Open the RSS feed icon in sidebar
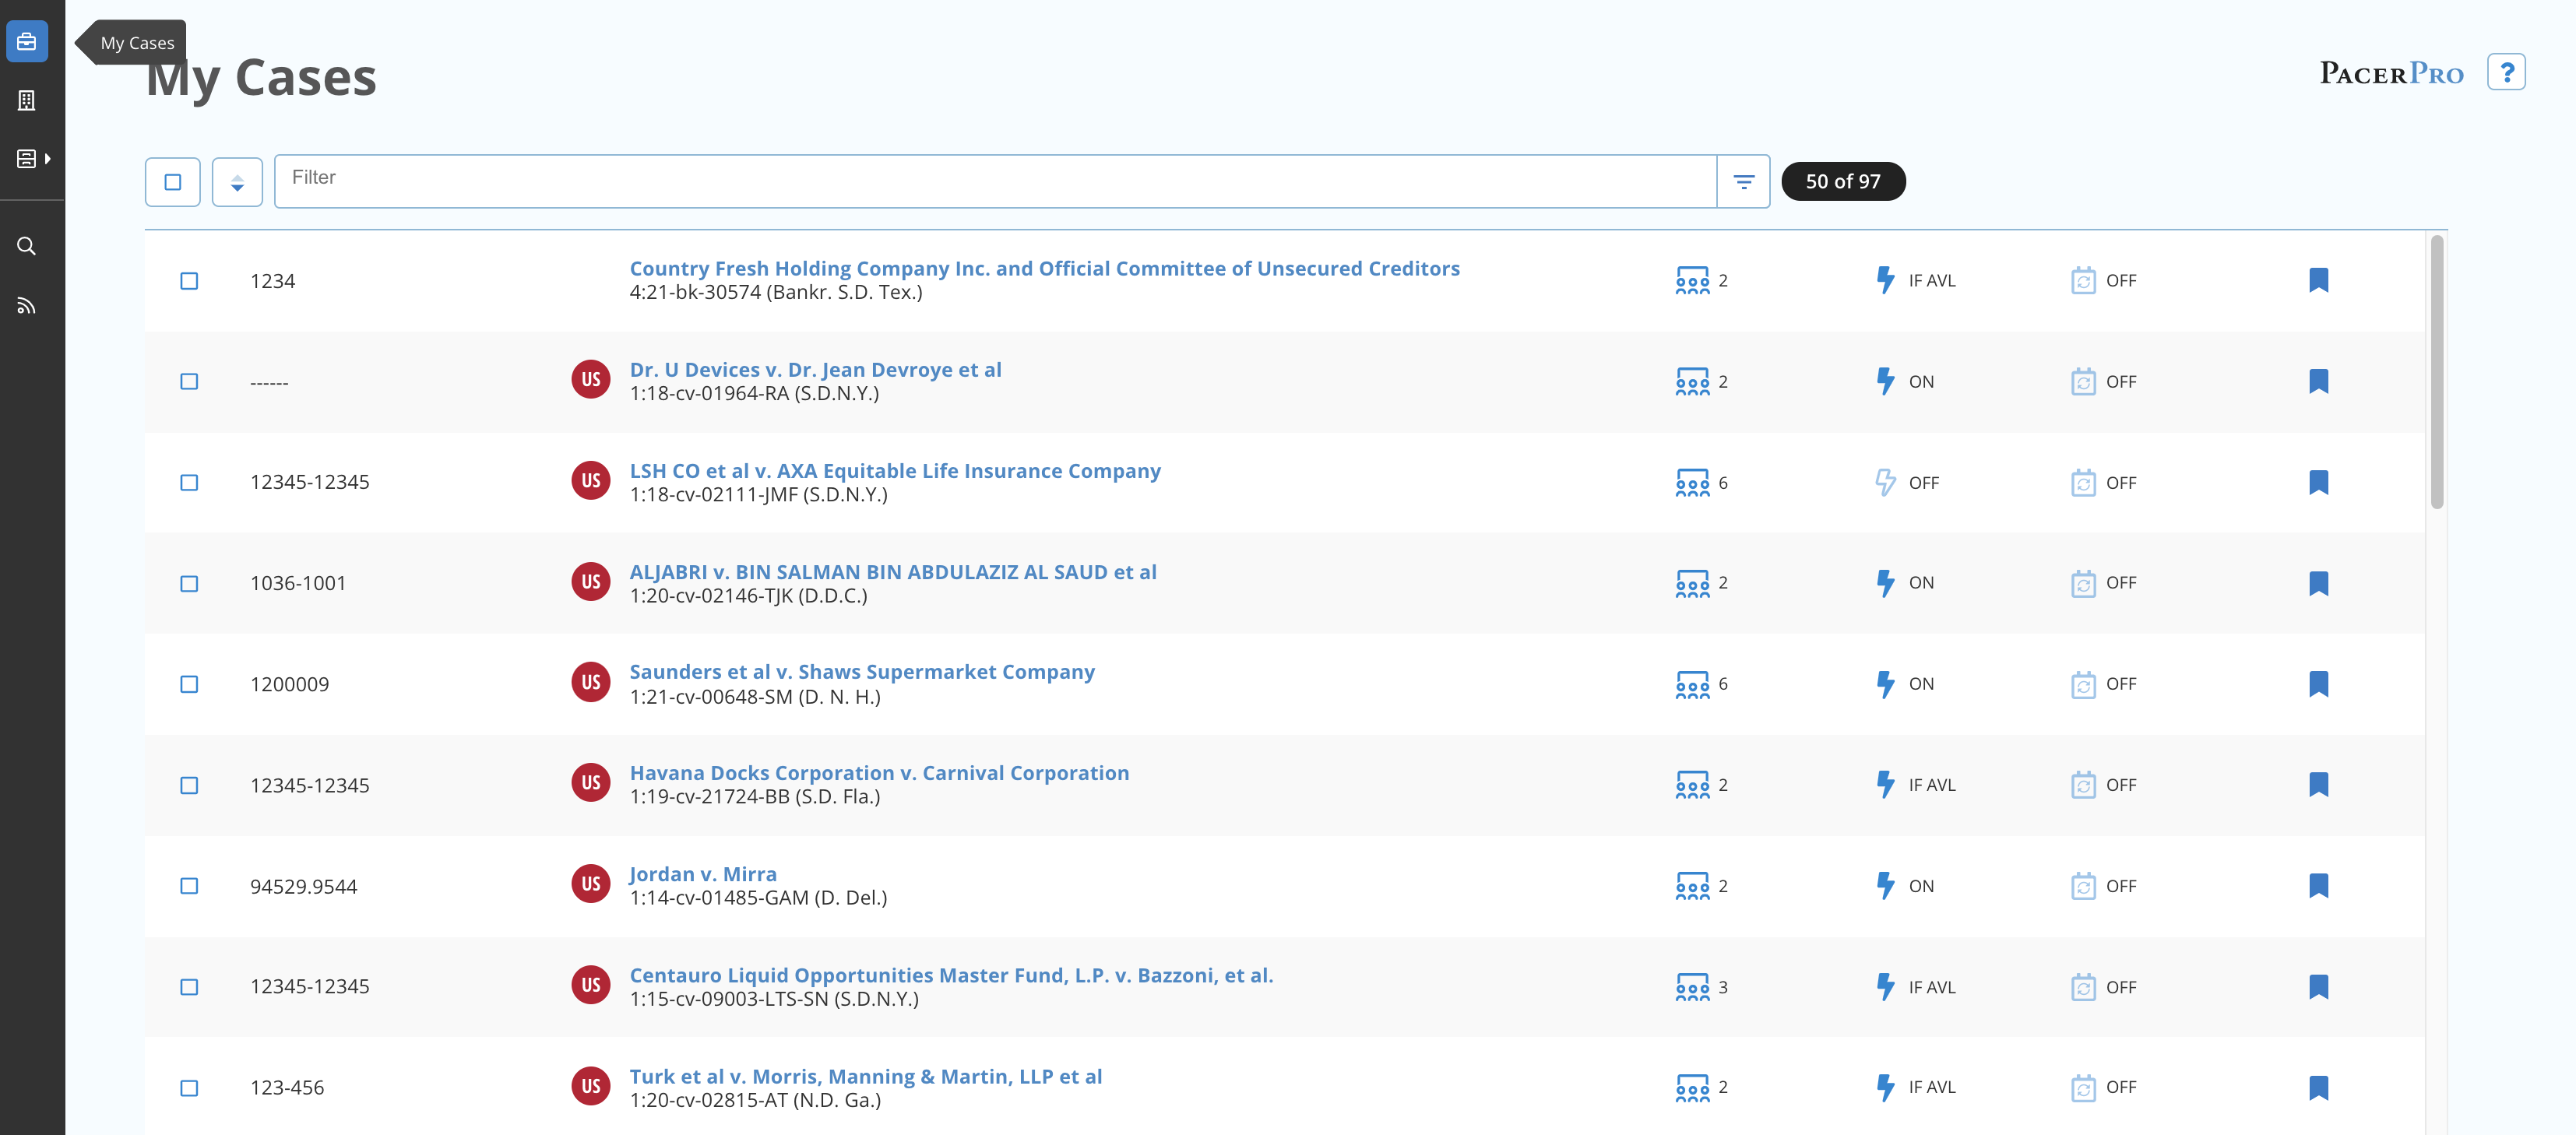This screenshot has width=2576, height=1135. pos(27,306)
